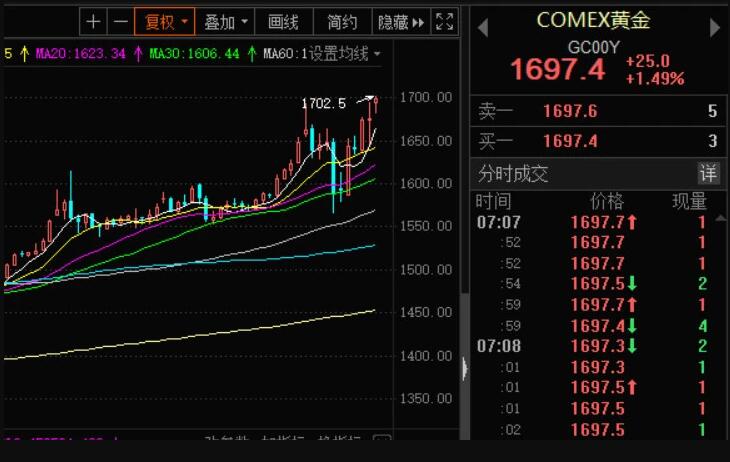
Task: Click the collapse handle between chart and panel
Action: click(464, 369)
